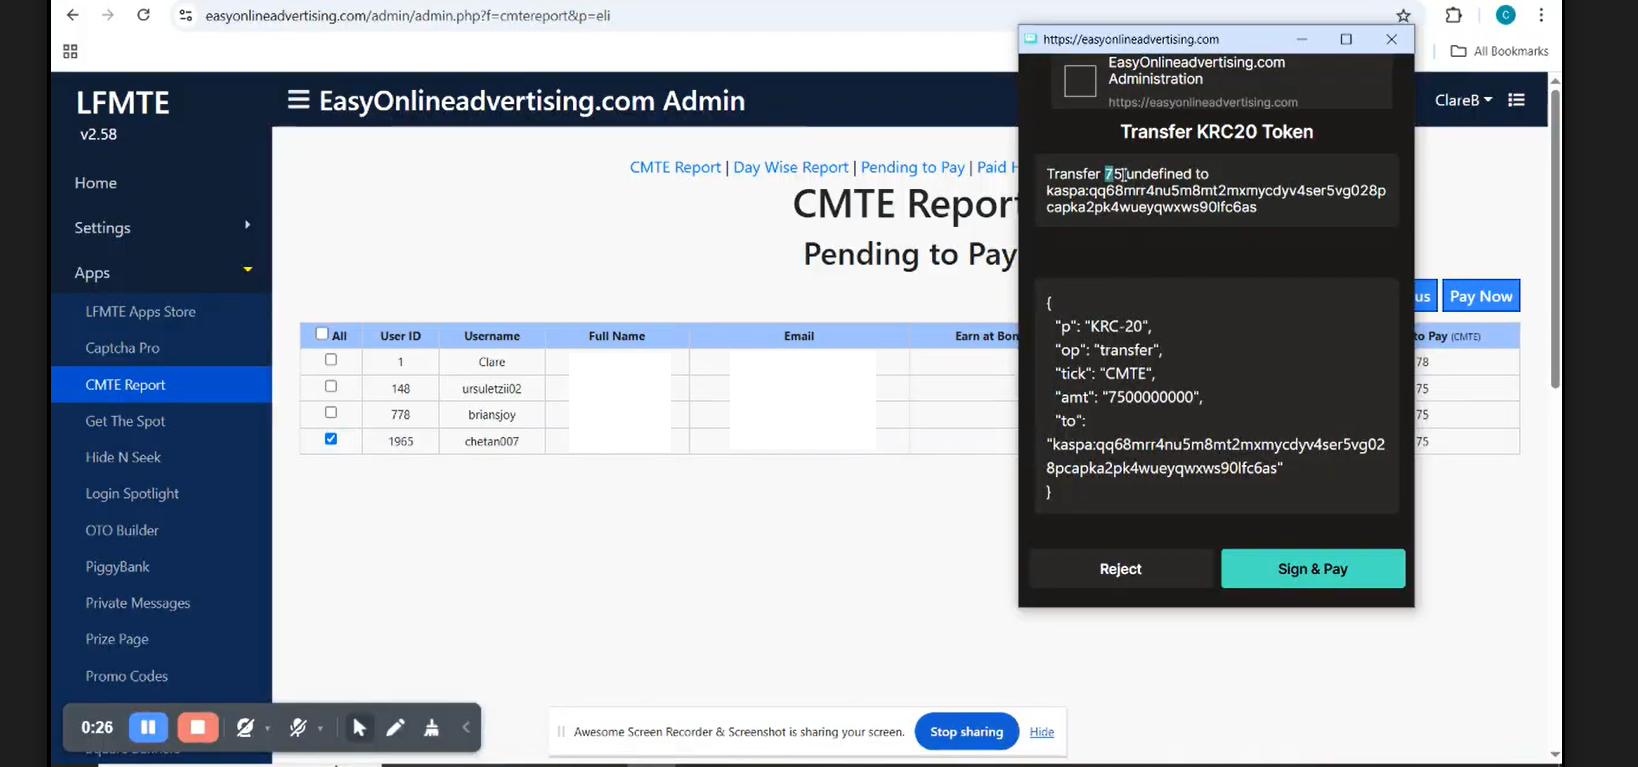Screen dimensions: 1638x767
Task: Open the Pending to Pay link
Action: [x=913, y=167]
